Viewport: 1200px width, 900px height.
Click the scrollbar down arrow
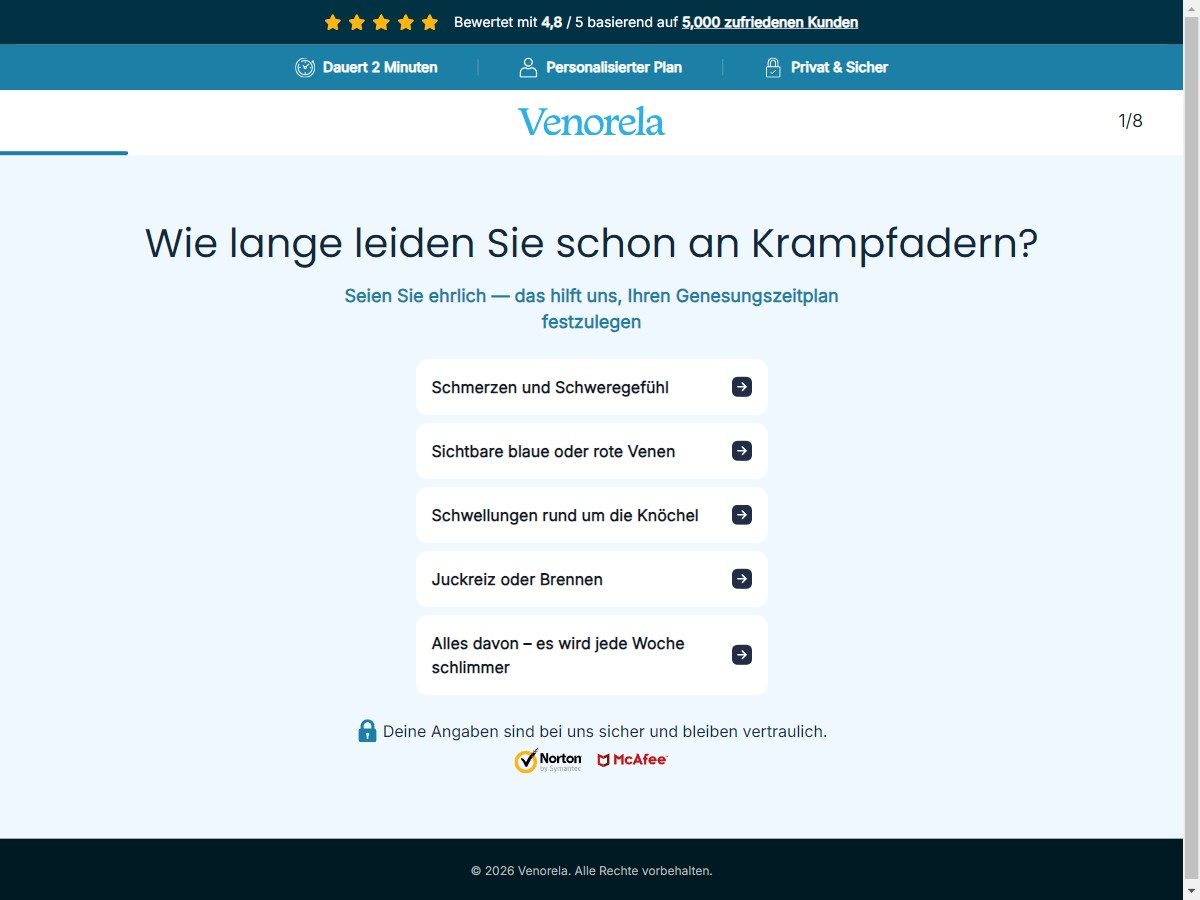point(1192,891)
